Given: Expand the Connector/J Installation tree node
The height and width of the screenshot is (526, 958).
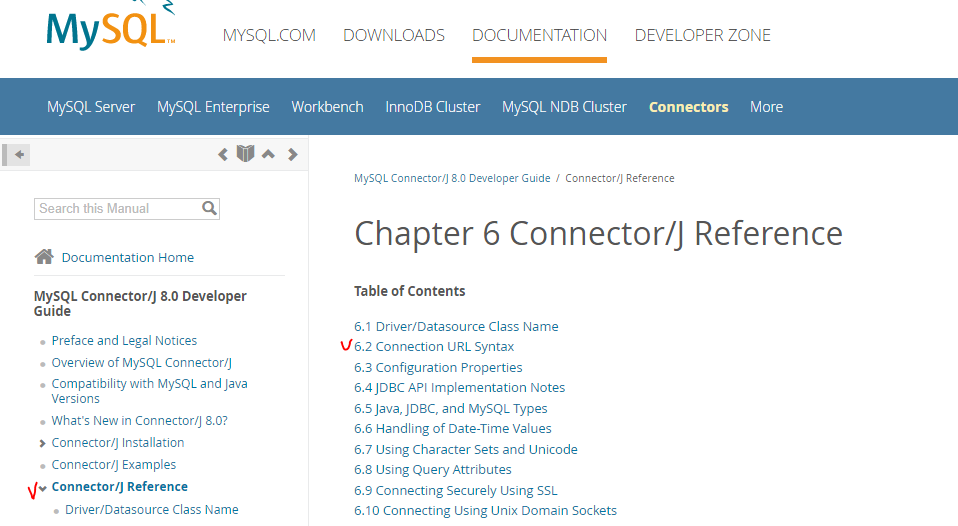Looking at the screenshot, I should point(42,444).
